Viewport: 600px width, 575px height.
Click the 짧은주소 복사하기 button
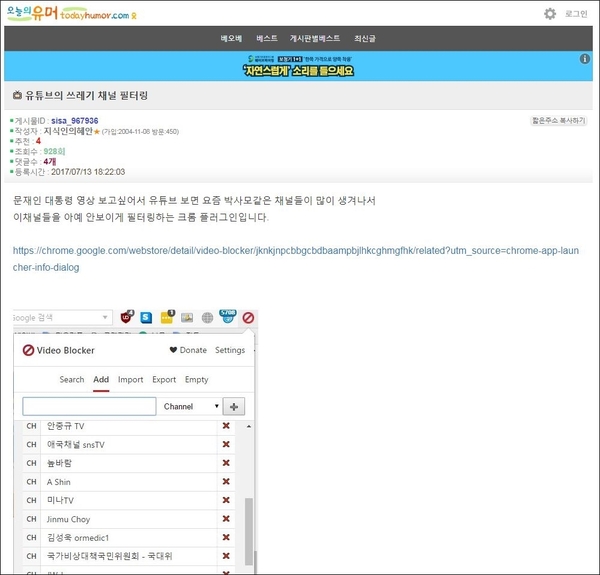[x=559, y=121]
